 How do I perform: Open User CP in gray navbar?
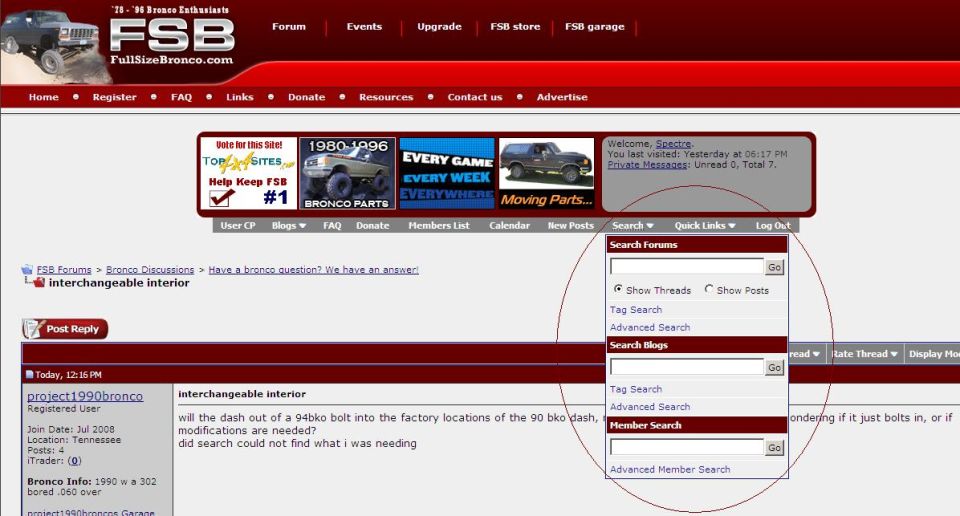click(238, 225)
